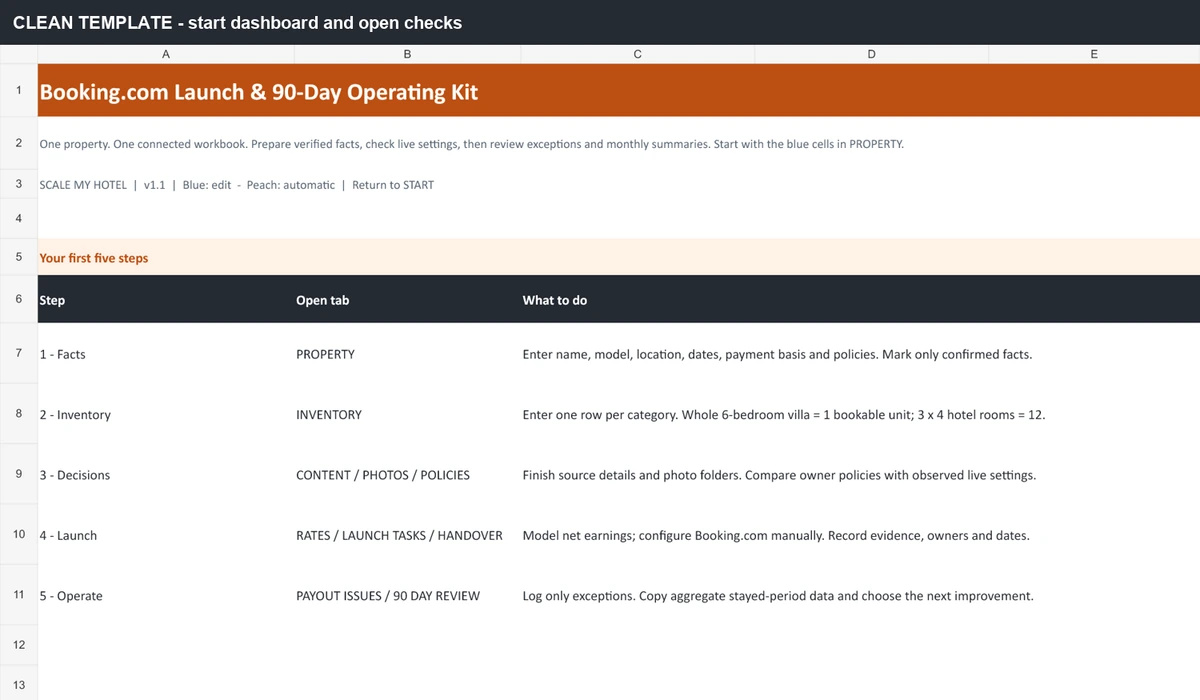Click the 'PAYOUT ISSUES / 90 DAY REVIEW' cell

click(407, 596)
